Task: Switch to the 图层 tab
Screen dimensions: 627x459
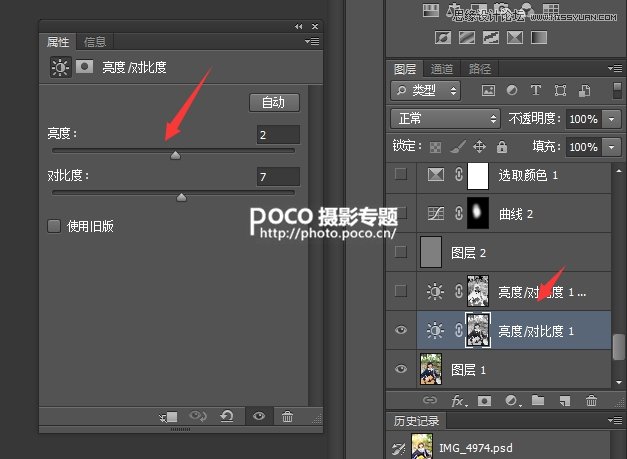Action: pyautogui.click(x=405, y=69)
